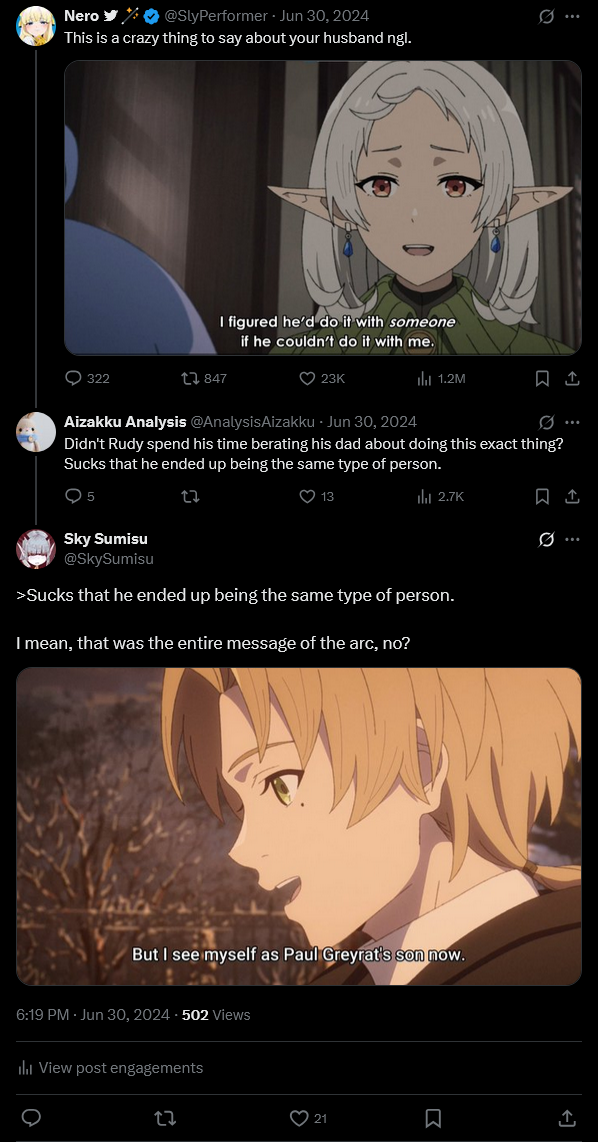Open more options on Sky Sumisu post

click(x=573, y=540)
